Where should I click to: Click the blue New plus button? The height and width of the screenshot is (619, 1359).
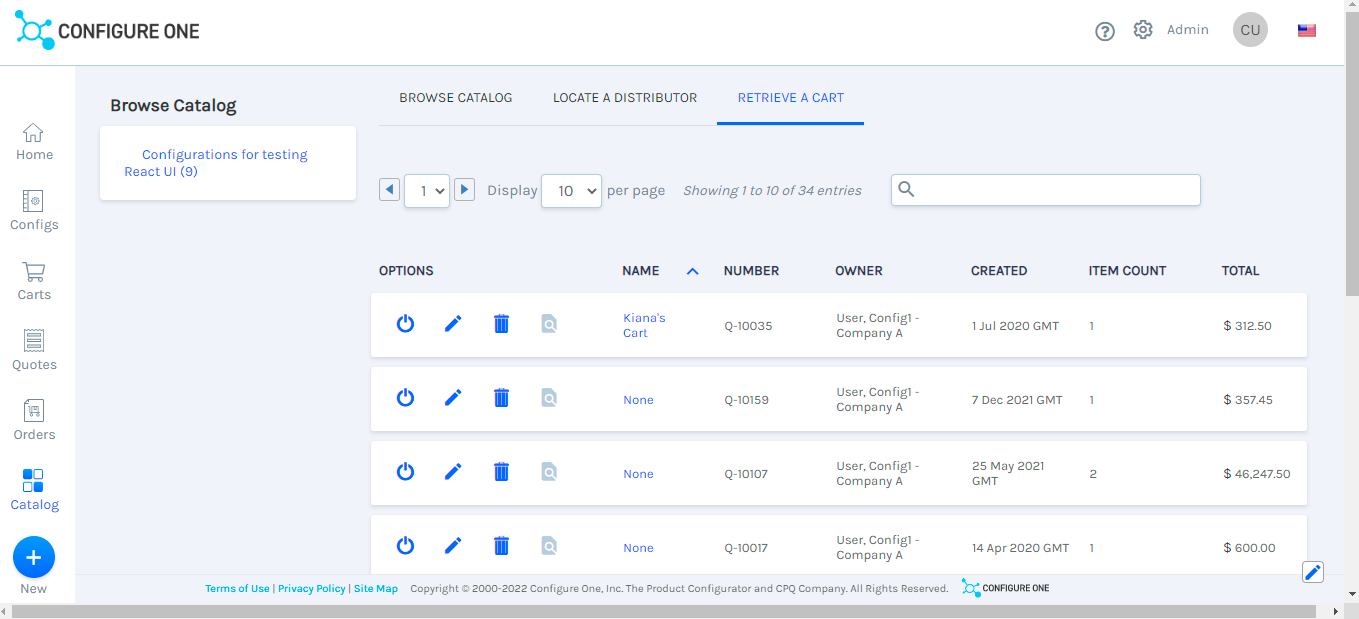click(x=34, y=557)
